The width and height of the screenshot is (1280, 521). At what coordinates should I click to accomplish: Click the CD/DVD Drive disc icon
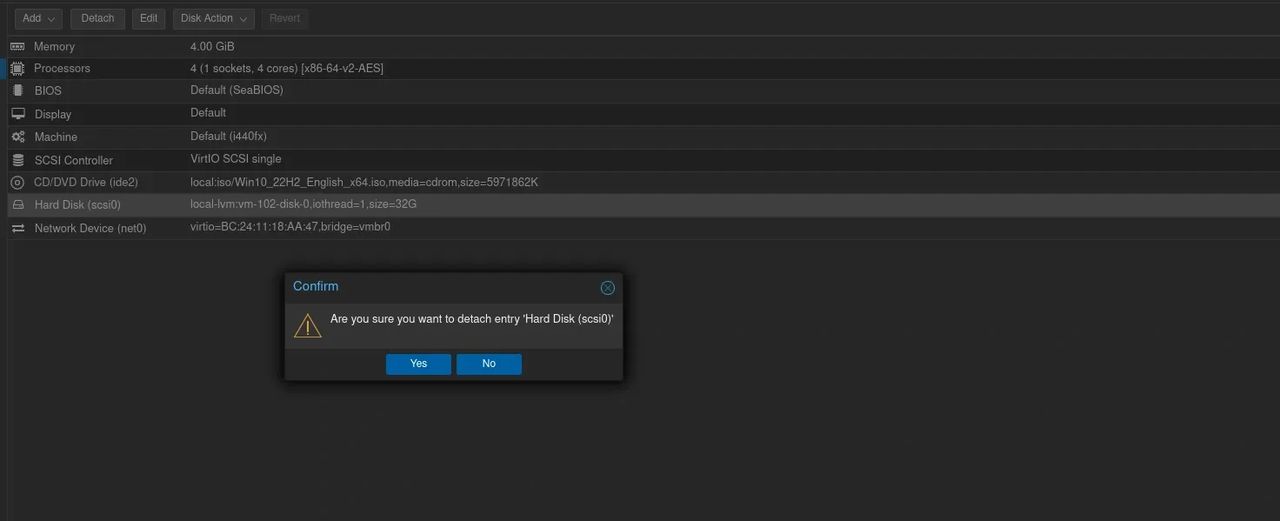(x=18, y=182)
